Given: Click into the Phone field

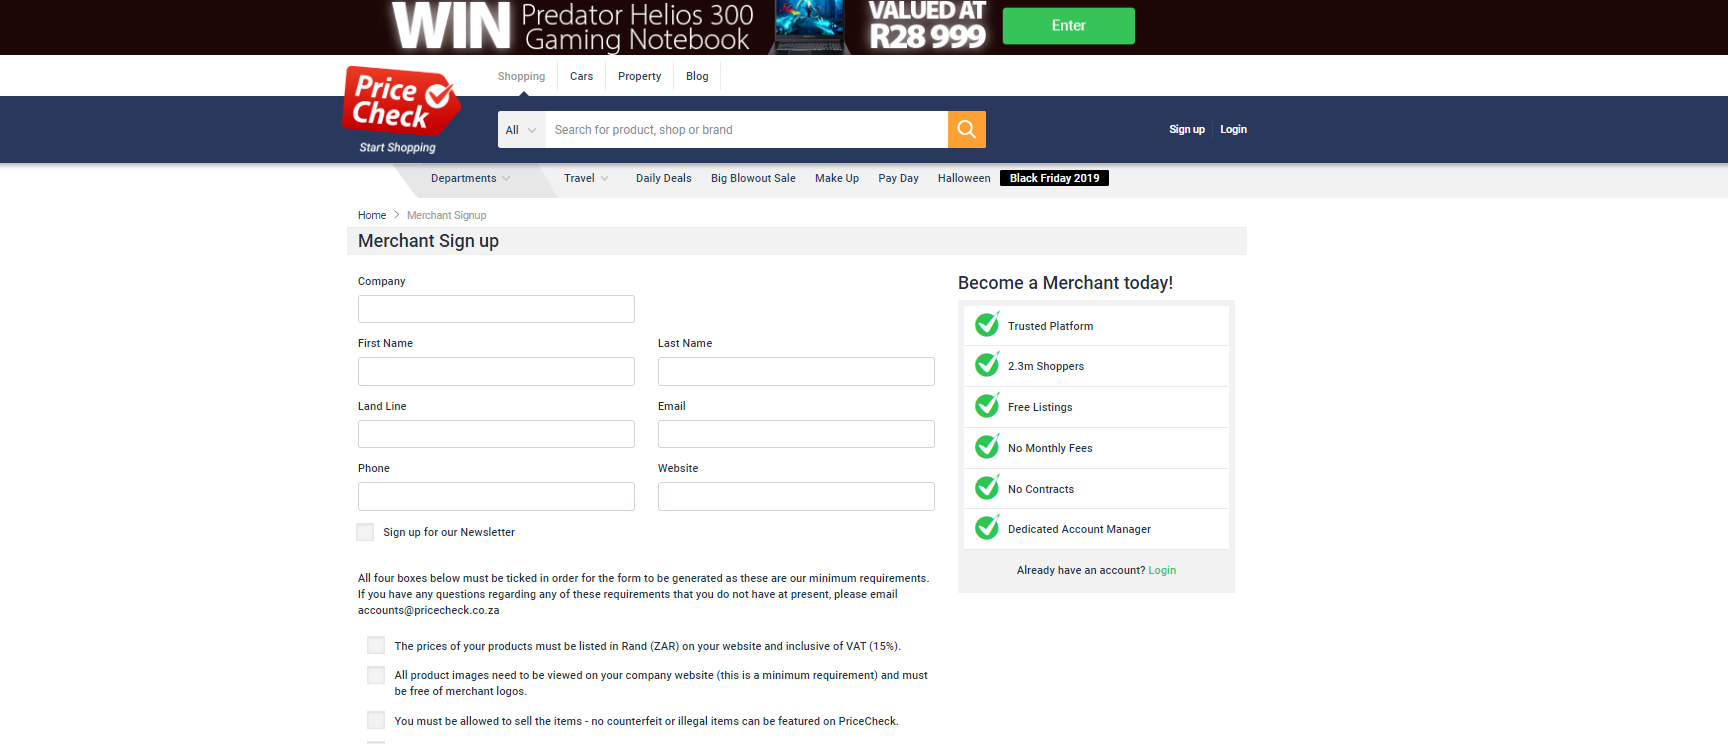Looking at the screenshot, I should pyautogui.click(x=496, y=496).
